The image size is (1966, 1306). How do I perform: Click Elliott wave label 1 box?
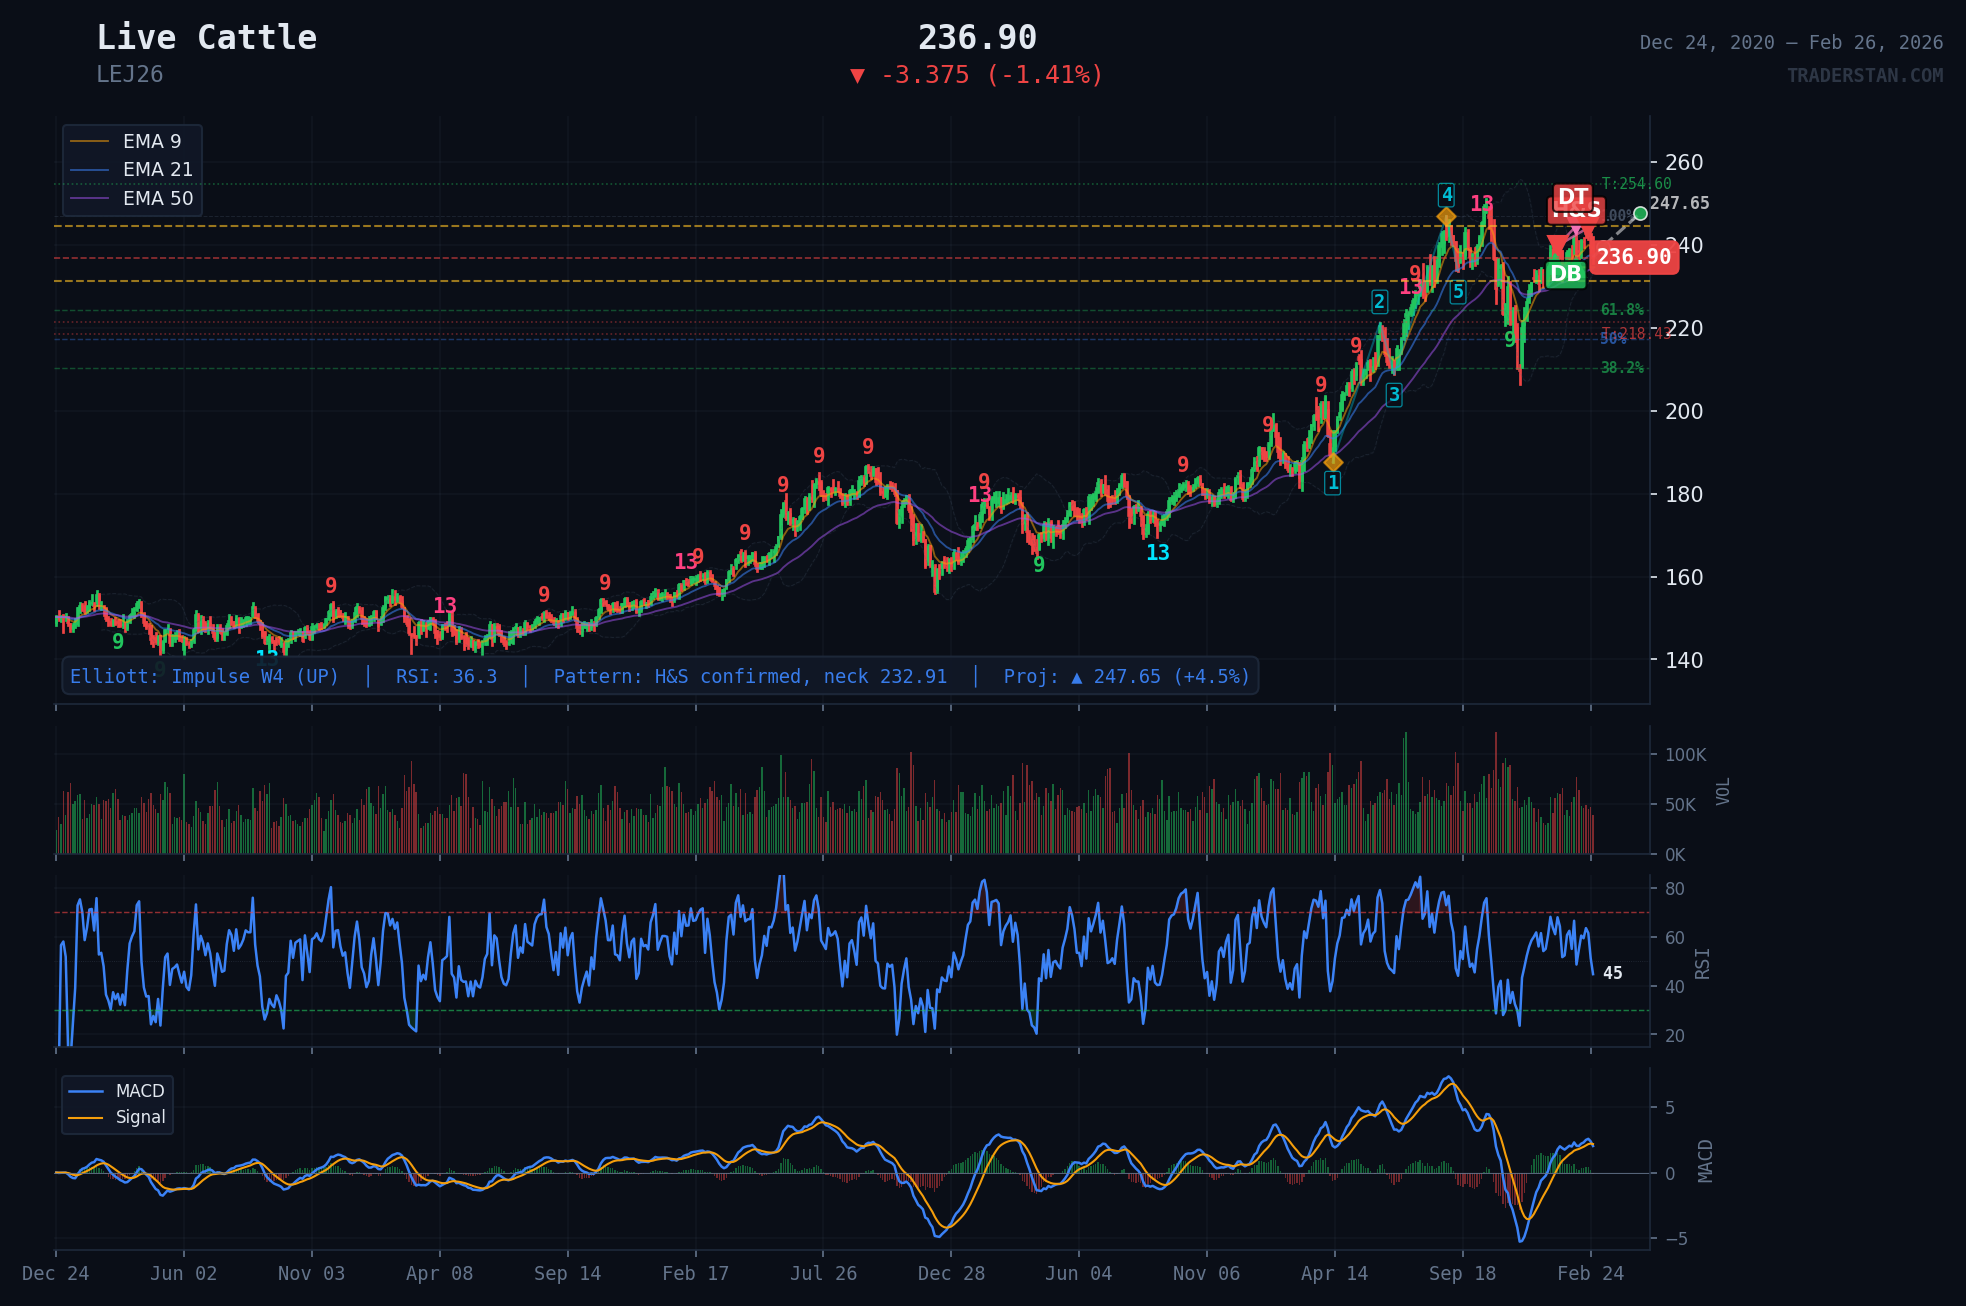pos(1332,483)
